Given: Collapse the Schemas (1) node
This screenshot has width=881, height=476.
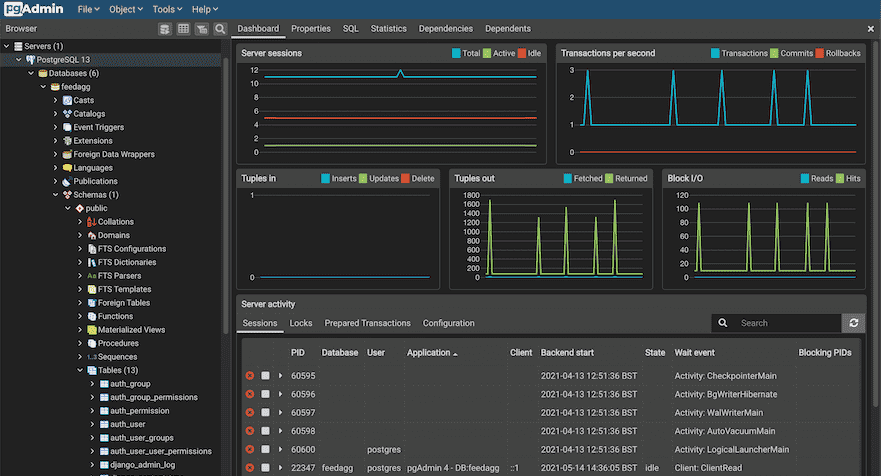Looking at the screenshot, I should 55,194.
